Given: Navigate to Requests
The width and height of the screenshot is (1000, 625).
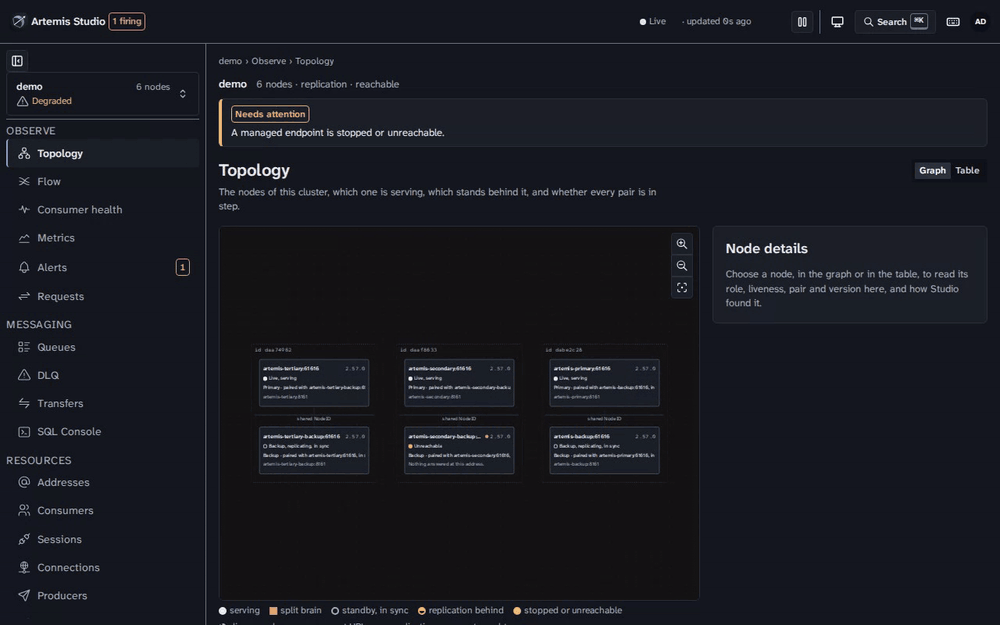Looking at the screenshot, I should tap(103, 297).
